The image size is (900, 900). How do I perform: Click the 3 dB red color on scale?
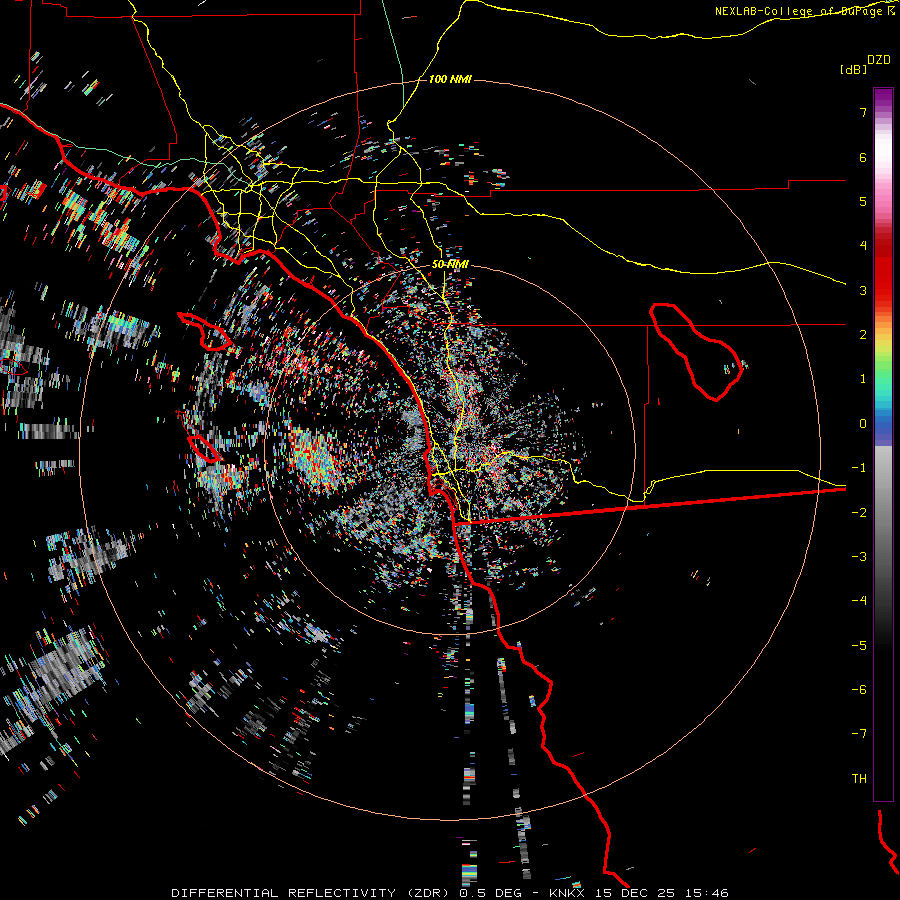pyautogui.click(x=883, y=290)
